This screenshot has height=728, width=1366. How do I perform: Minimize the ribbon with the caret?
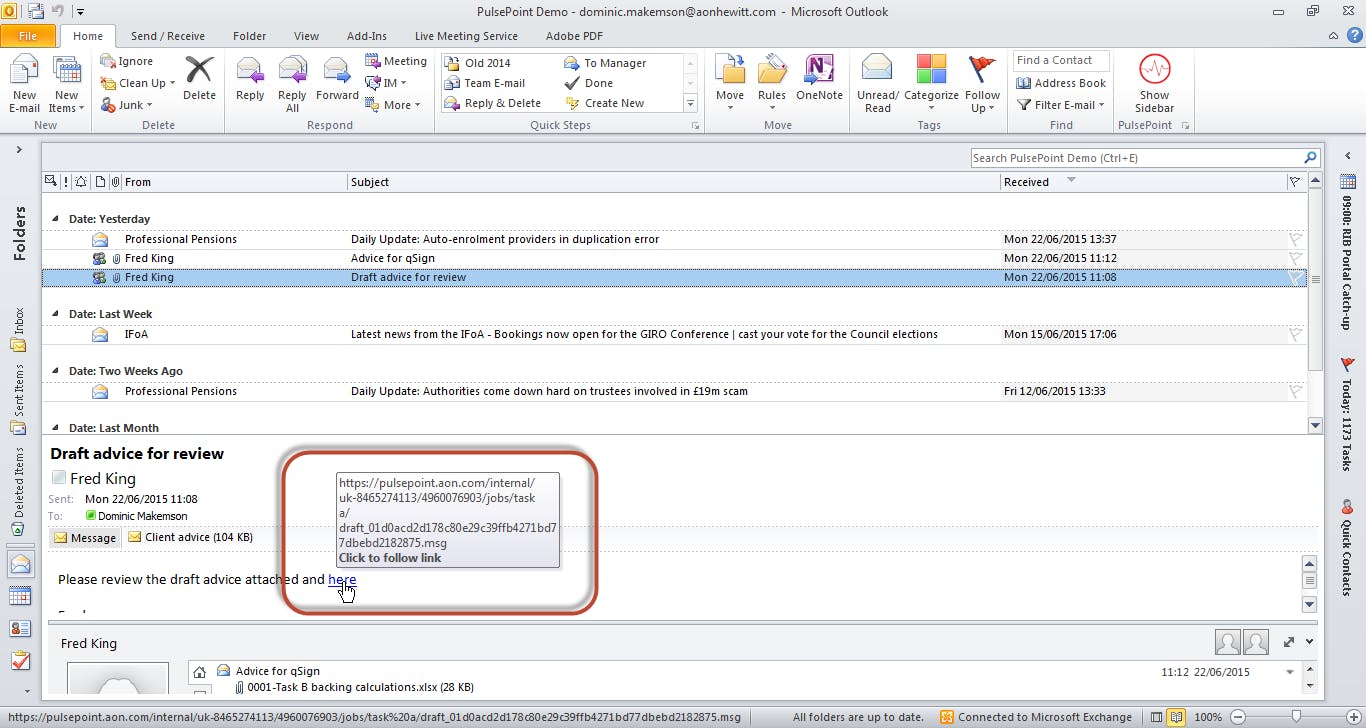[x=1333, y=35]
